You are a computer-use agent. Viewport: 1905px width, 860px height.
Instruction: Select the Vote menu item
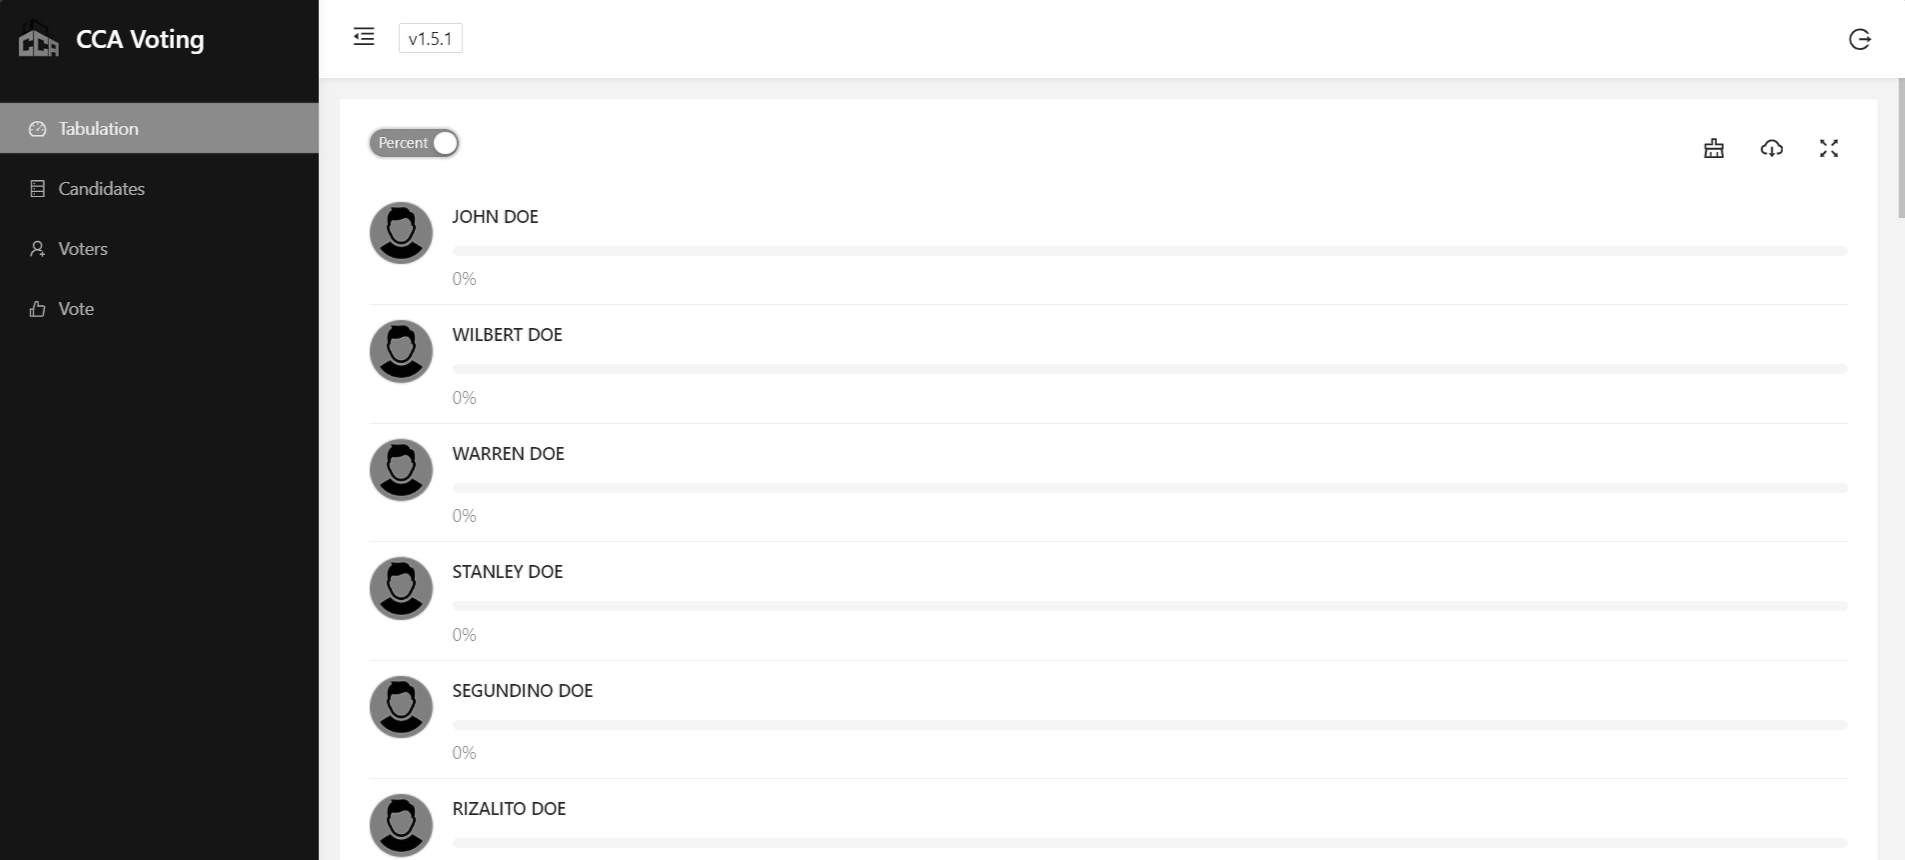click(75, 308)
